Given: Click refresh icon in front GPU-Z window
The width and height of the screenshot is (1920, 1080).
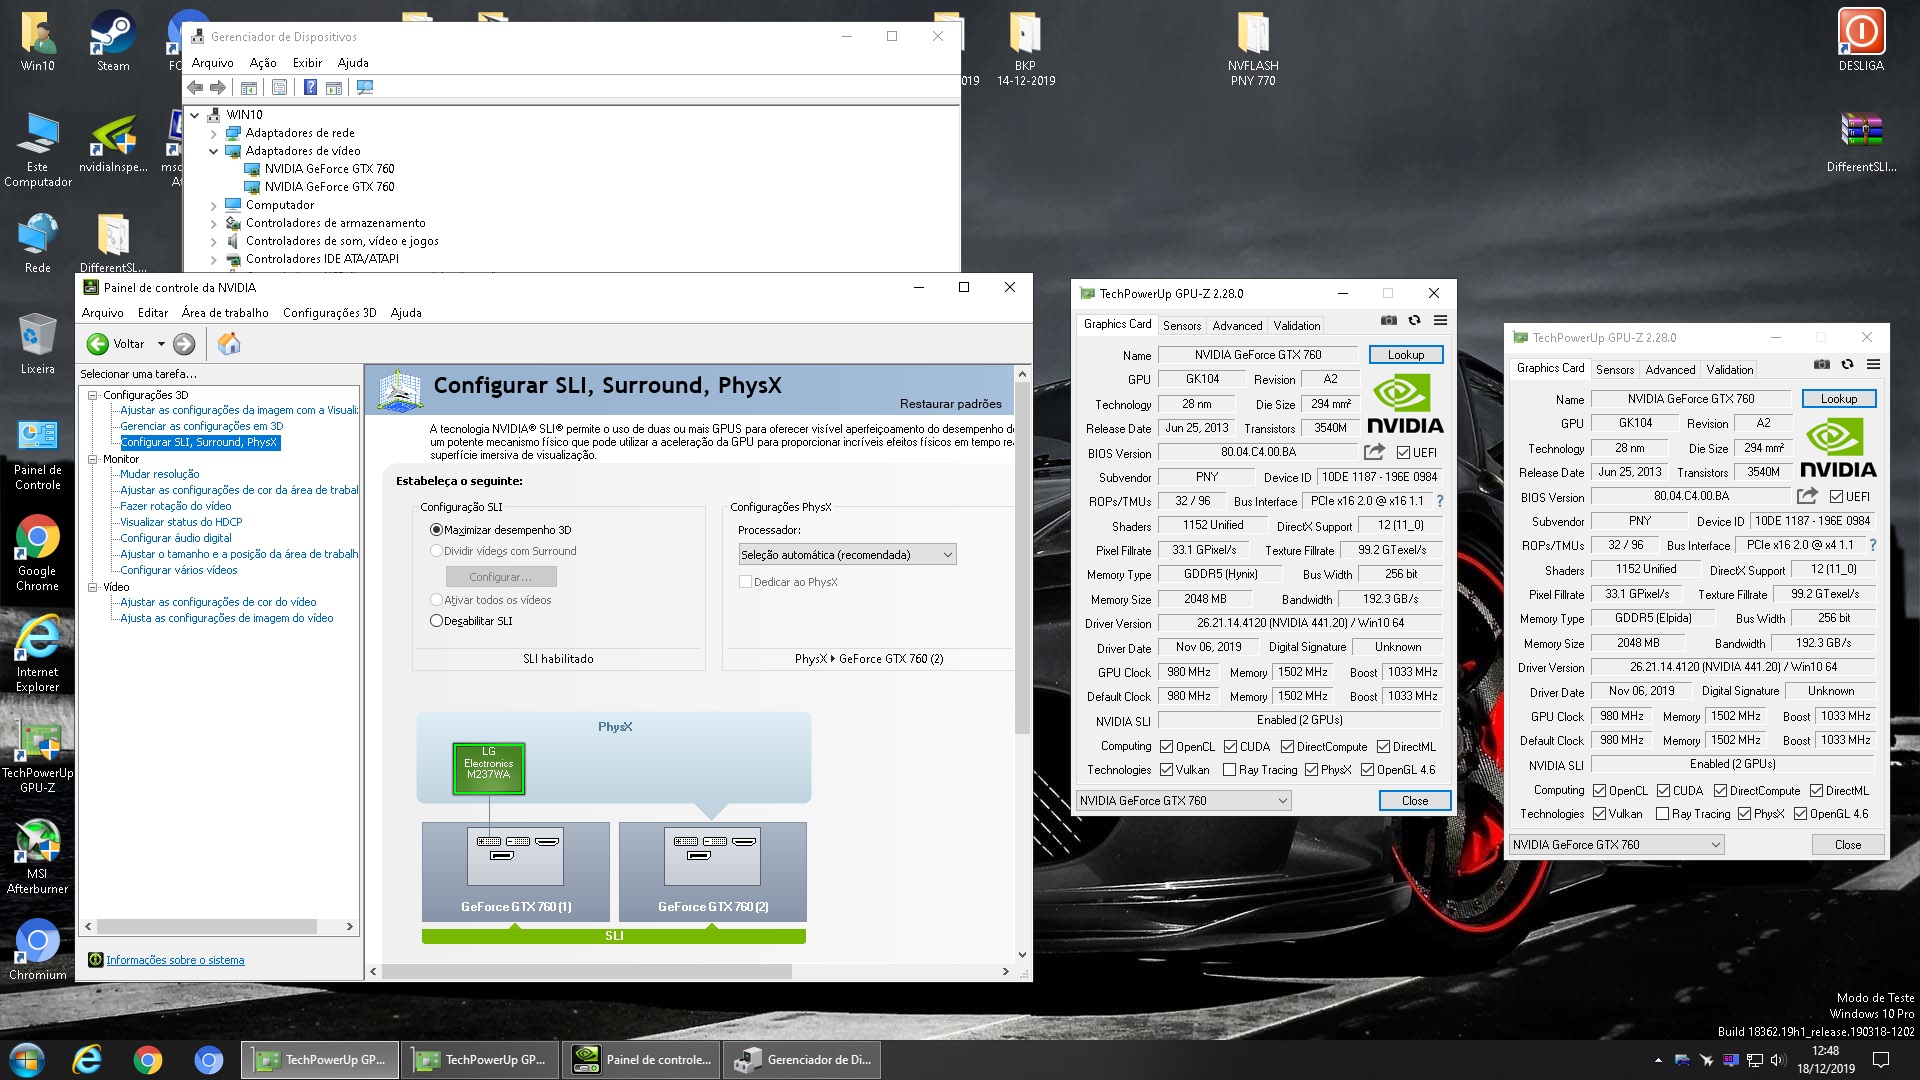Looking at the screenshot, I should pos(1414,320).
